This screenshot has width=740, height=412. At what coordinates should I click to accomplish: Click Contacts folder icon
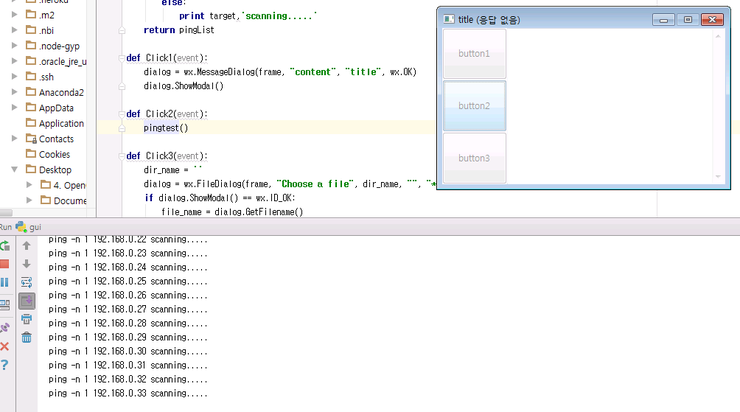pyautogui.click(x=31, y=138)
